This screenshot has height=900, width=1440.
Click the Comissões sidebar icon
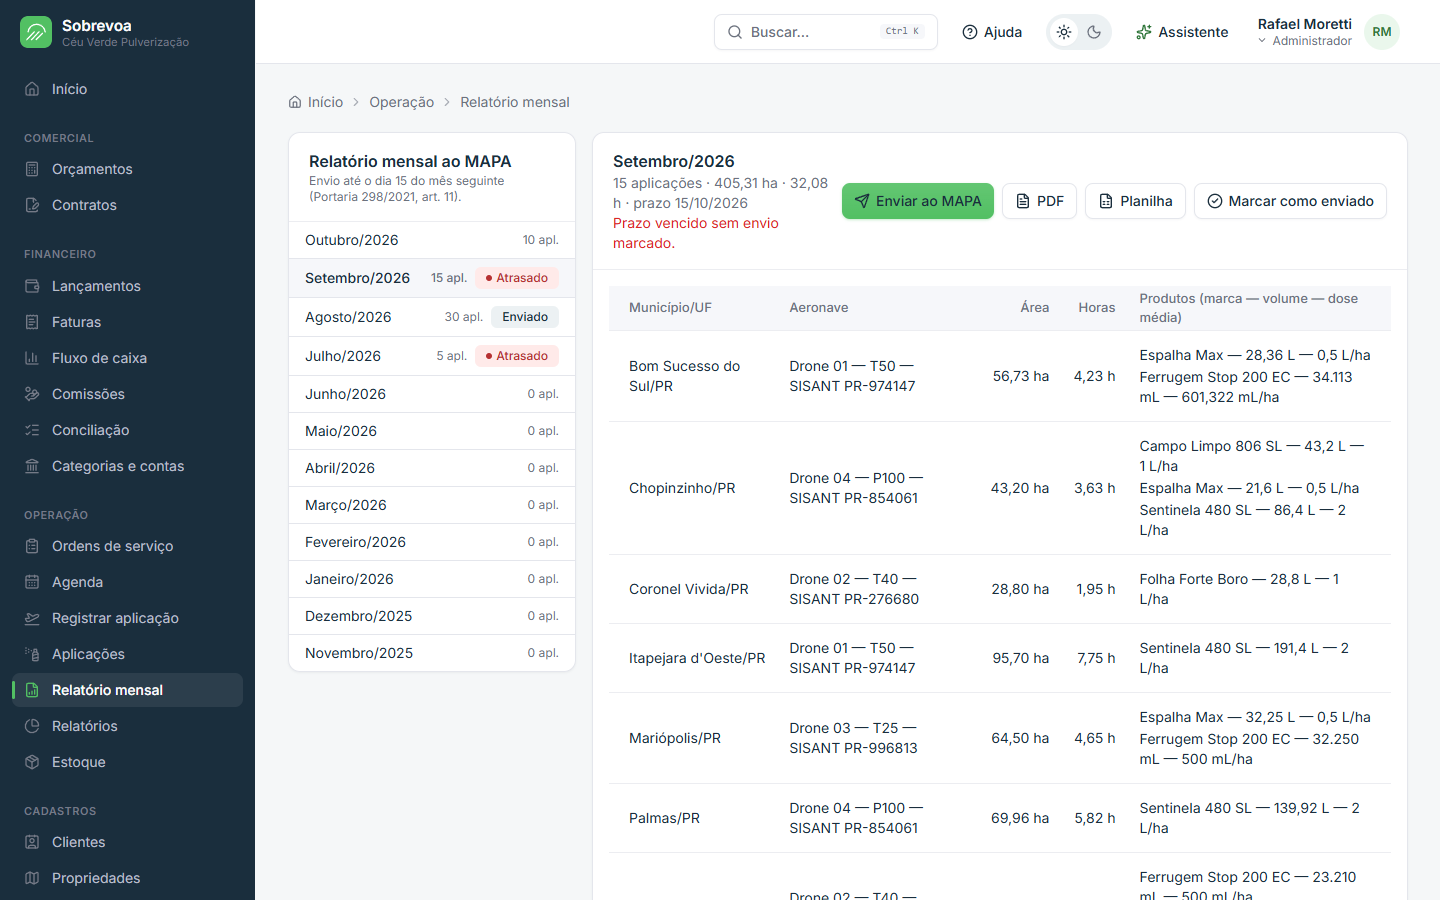point(32,394)
